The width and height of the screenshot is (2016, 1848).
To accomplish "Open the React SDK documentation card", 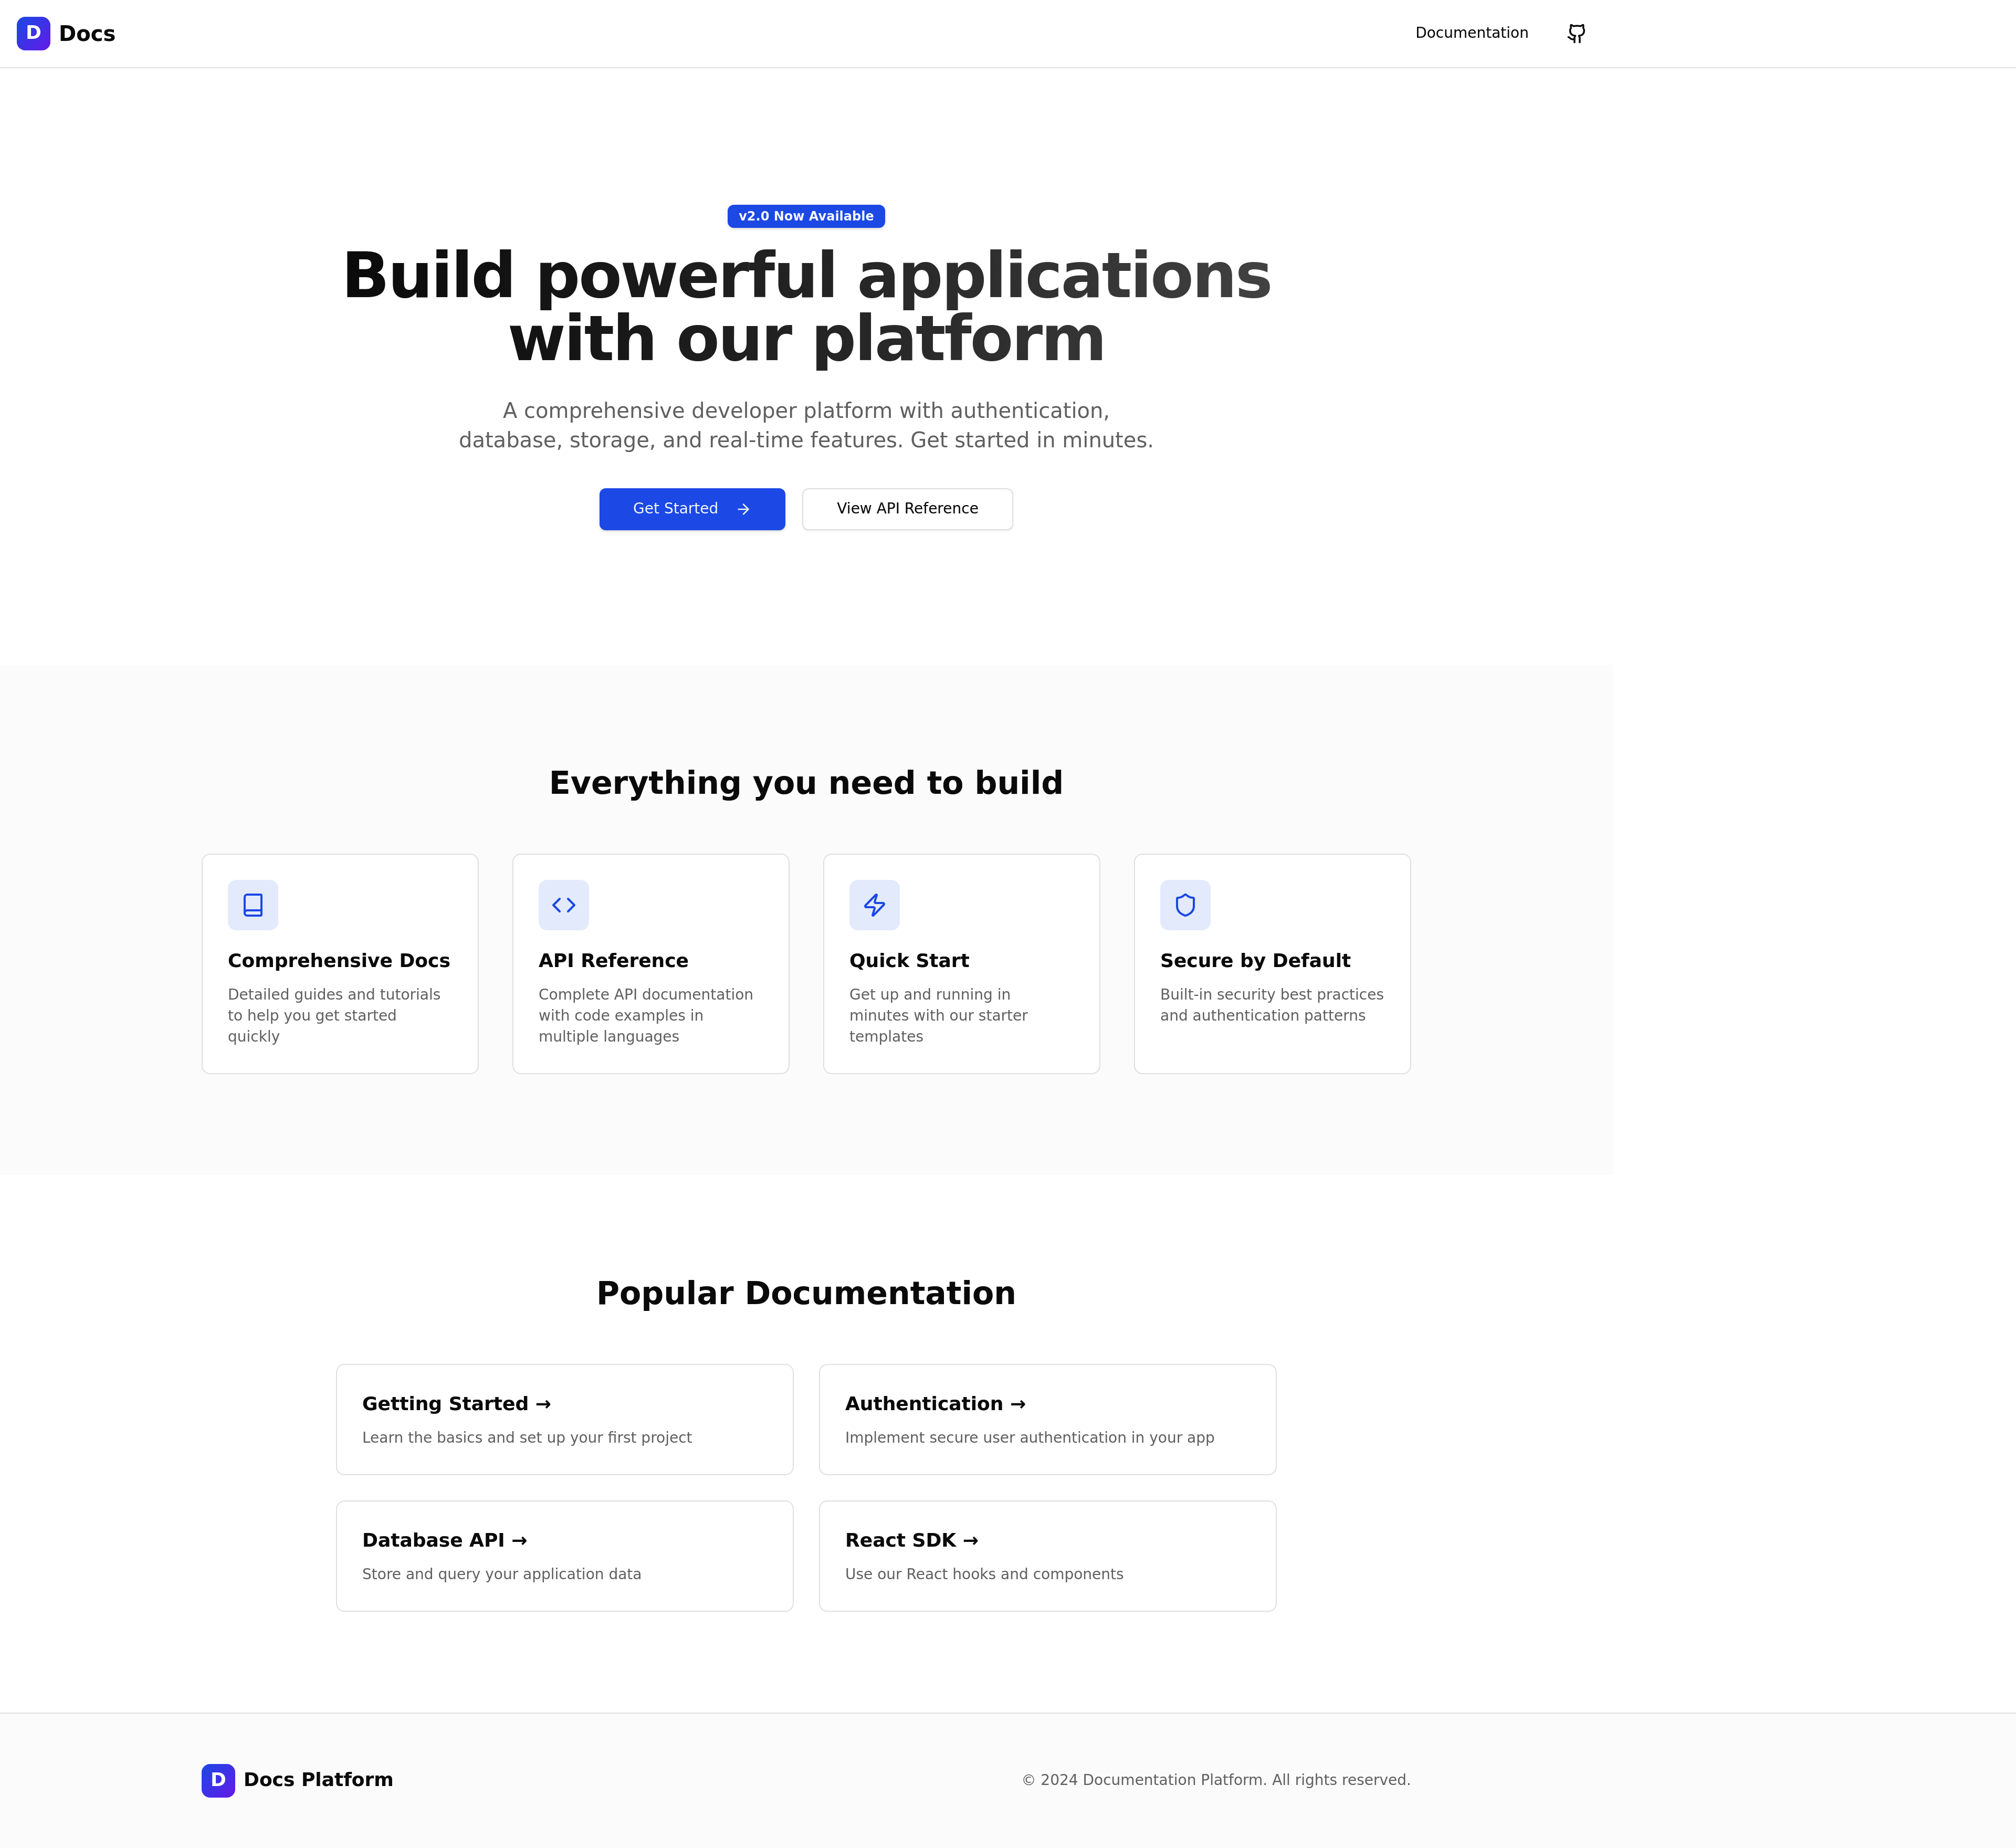I will coord(1047,1555).
